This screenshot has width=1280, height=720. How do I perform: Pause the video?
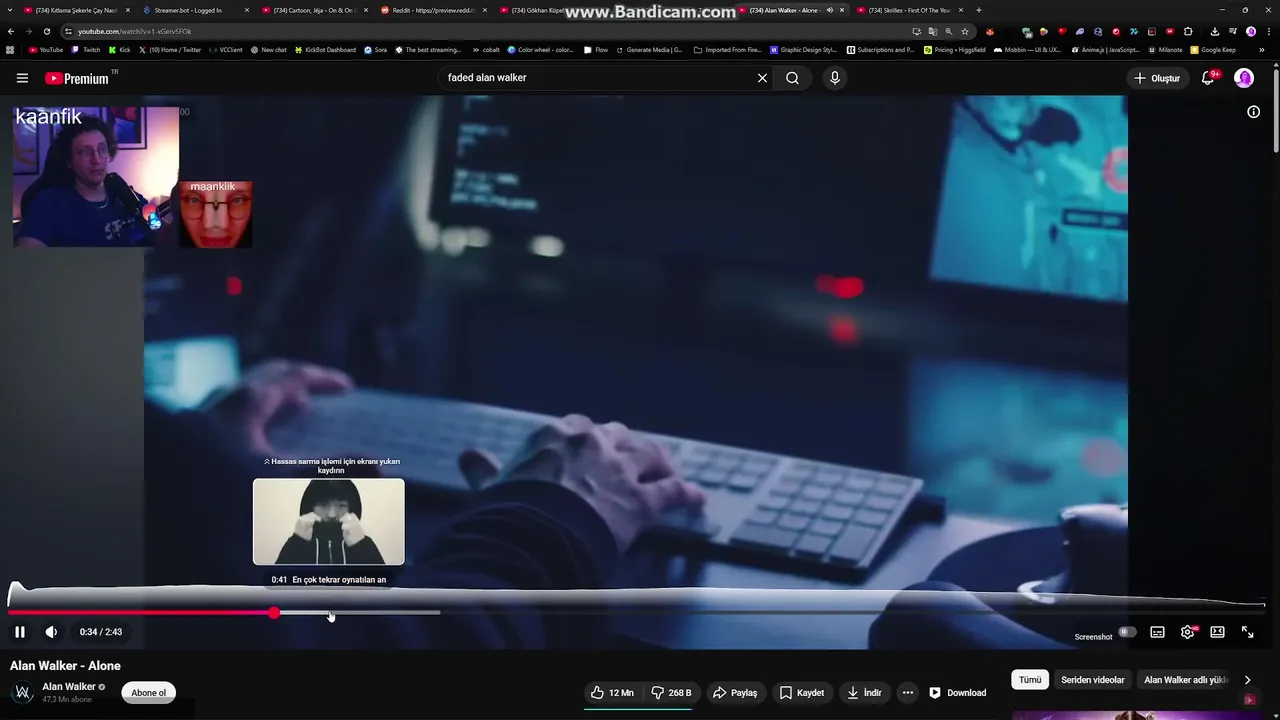pyautogui.click(x=20, y=632)
